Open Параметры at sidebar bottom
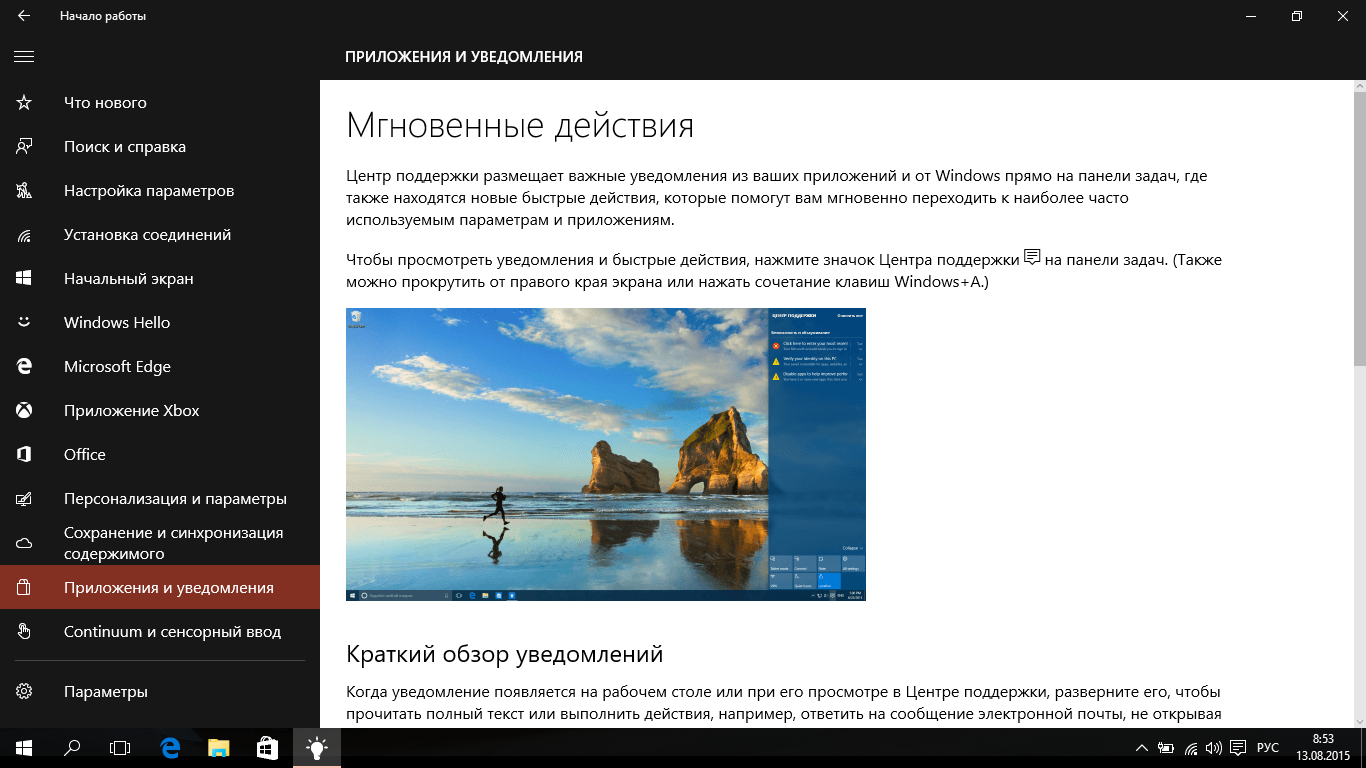Screen dimensions: 1366x768 (x=160, y=692)
